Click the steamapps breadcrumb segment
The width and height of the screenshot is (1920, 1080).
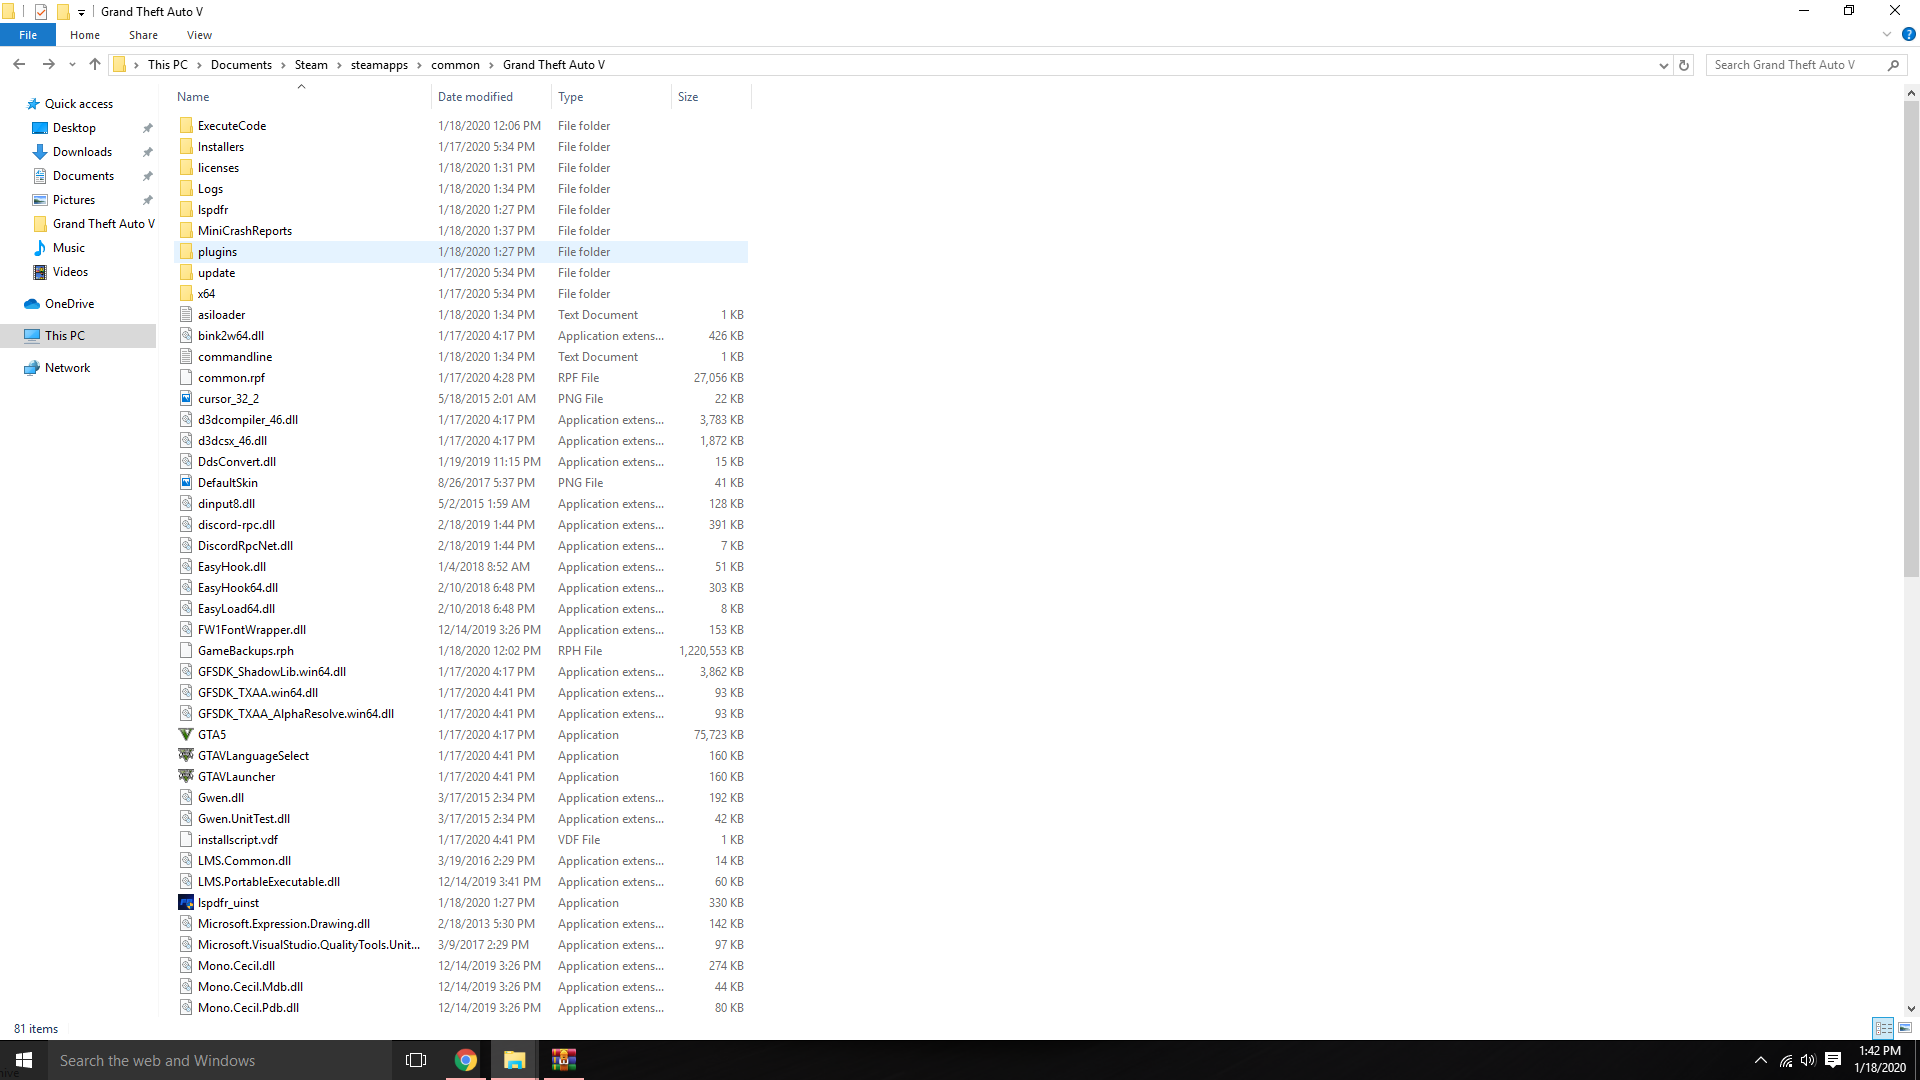(x=379, y=65)
